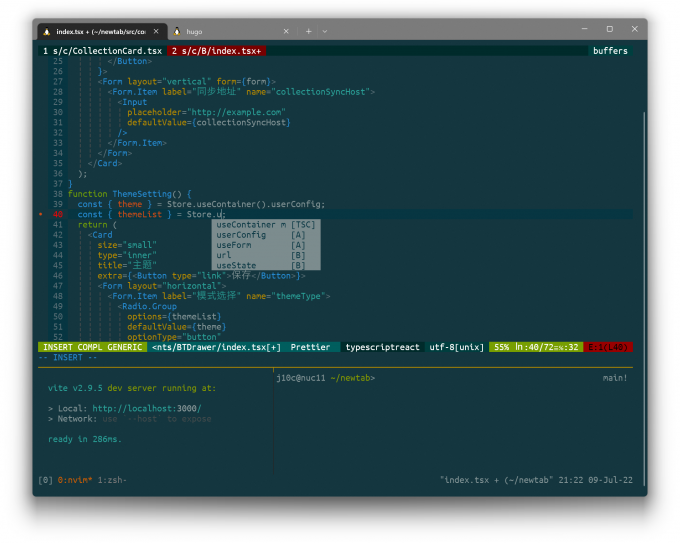The height and width of the screenshot is (543, 680).
Task: Choose url in the completion popup
Action: point(266,255)
